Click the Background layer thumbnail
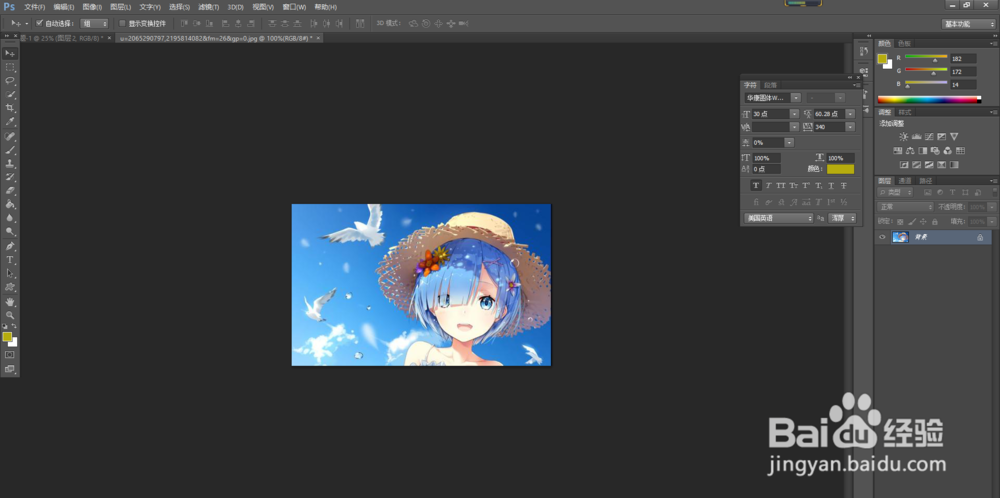The image size is (1000, 498). (901, 237)
